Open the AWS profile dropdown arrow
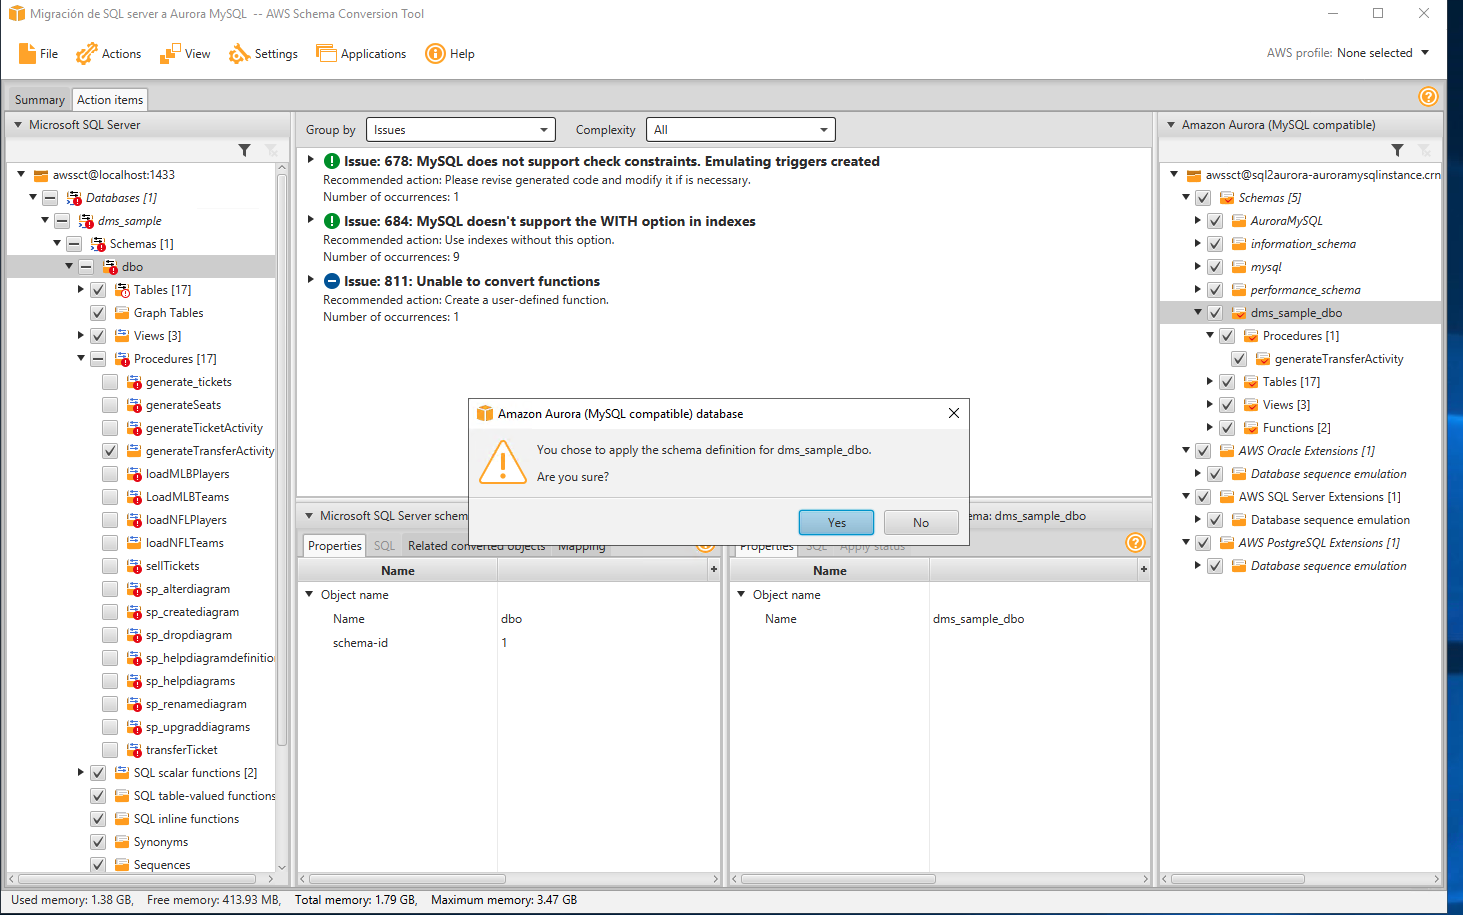 [x=1425, y=53]
